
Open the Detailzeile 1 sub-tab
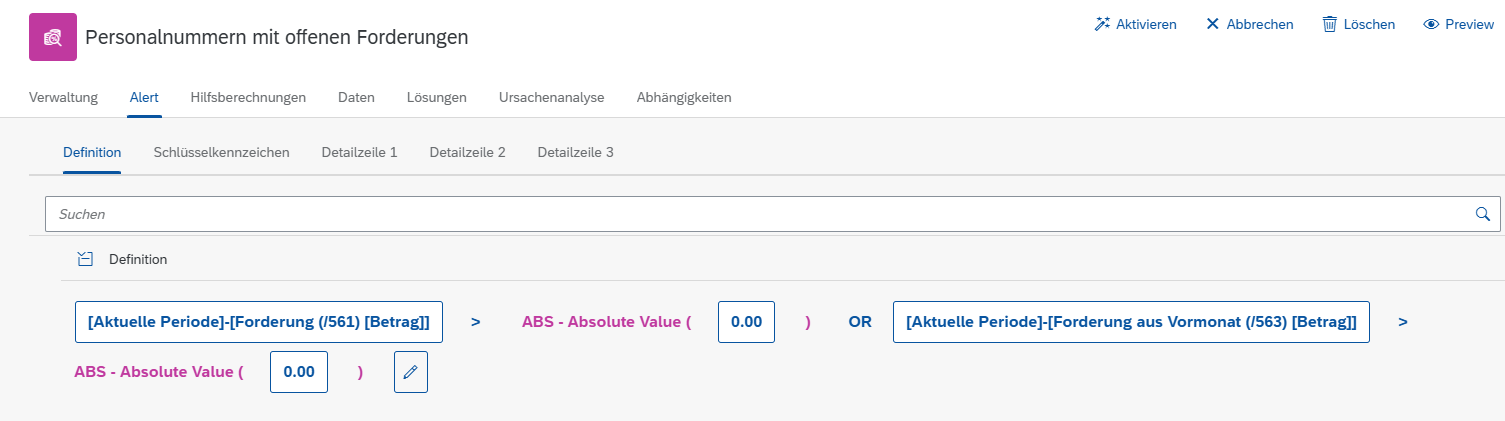(x=360, y=152)
